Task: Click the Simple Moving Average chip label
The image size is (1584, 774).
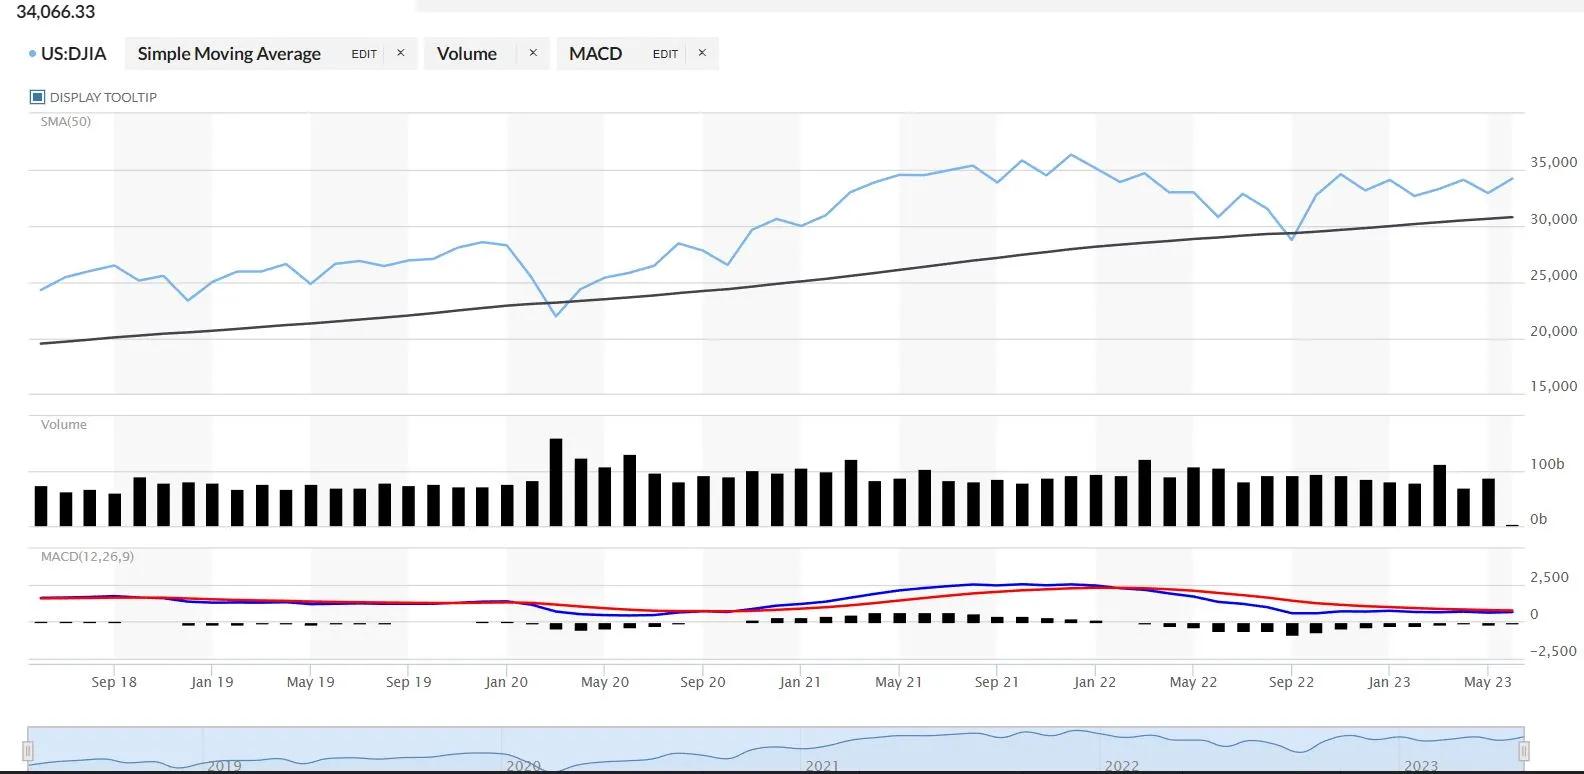Action: pyautogui.click(x=229, y=54)
